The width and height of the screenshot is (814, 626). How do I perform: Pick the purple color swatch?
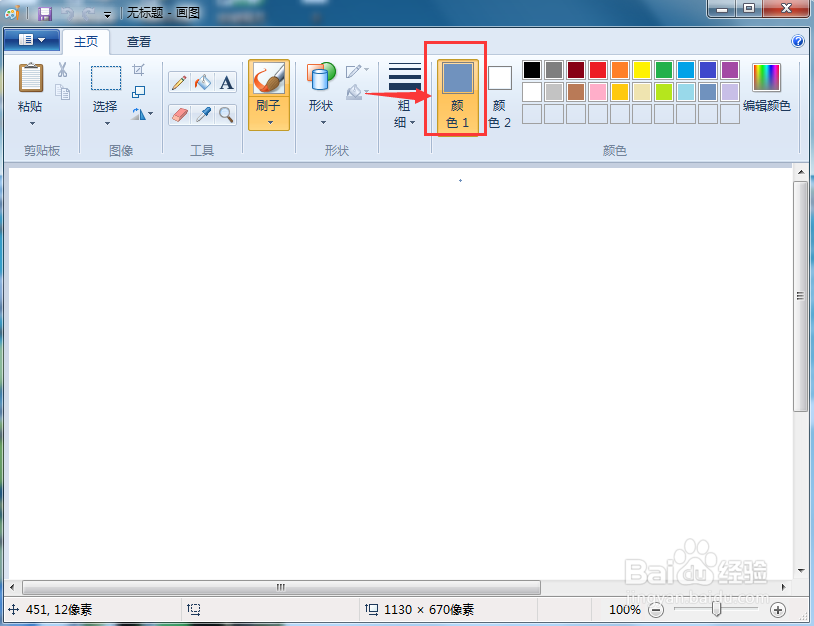730,70
